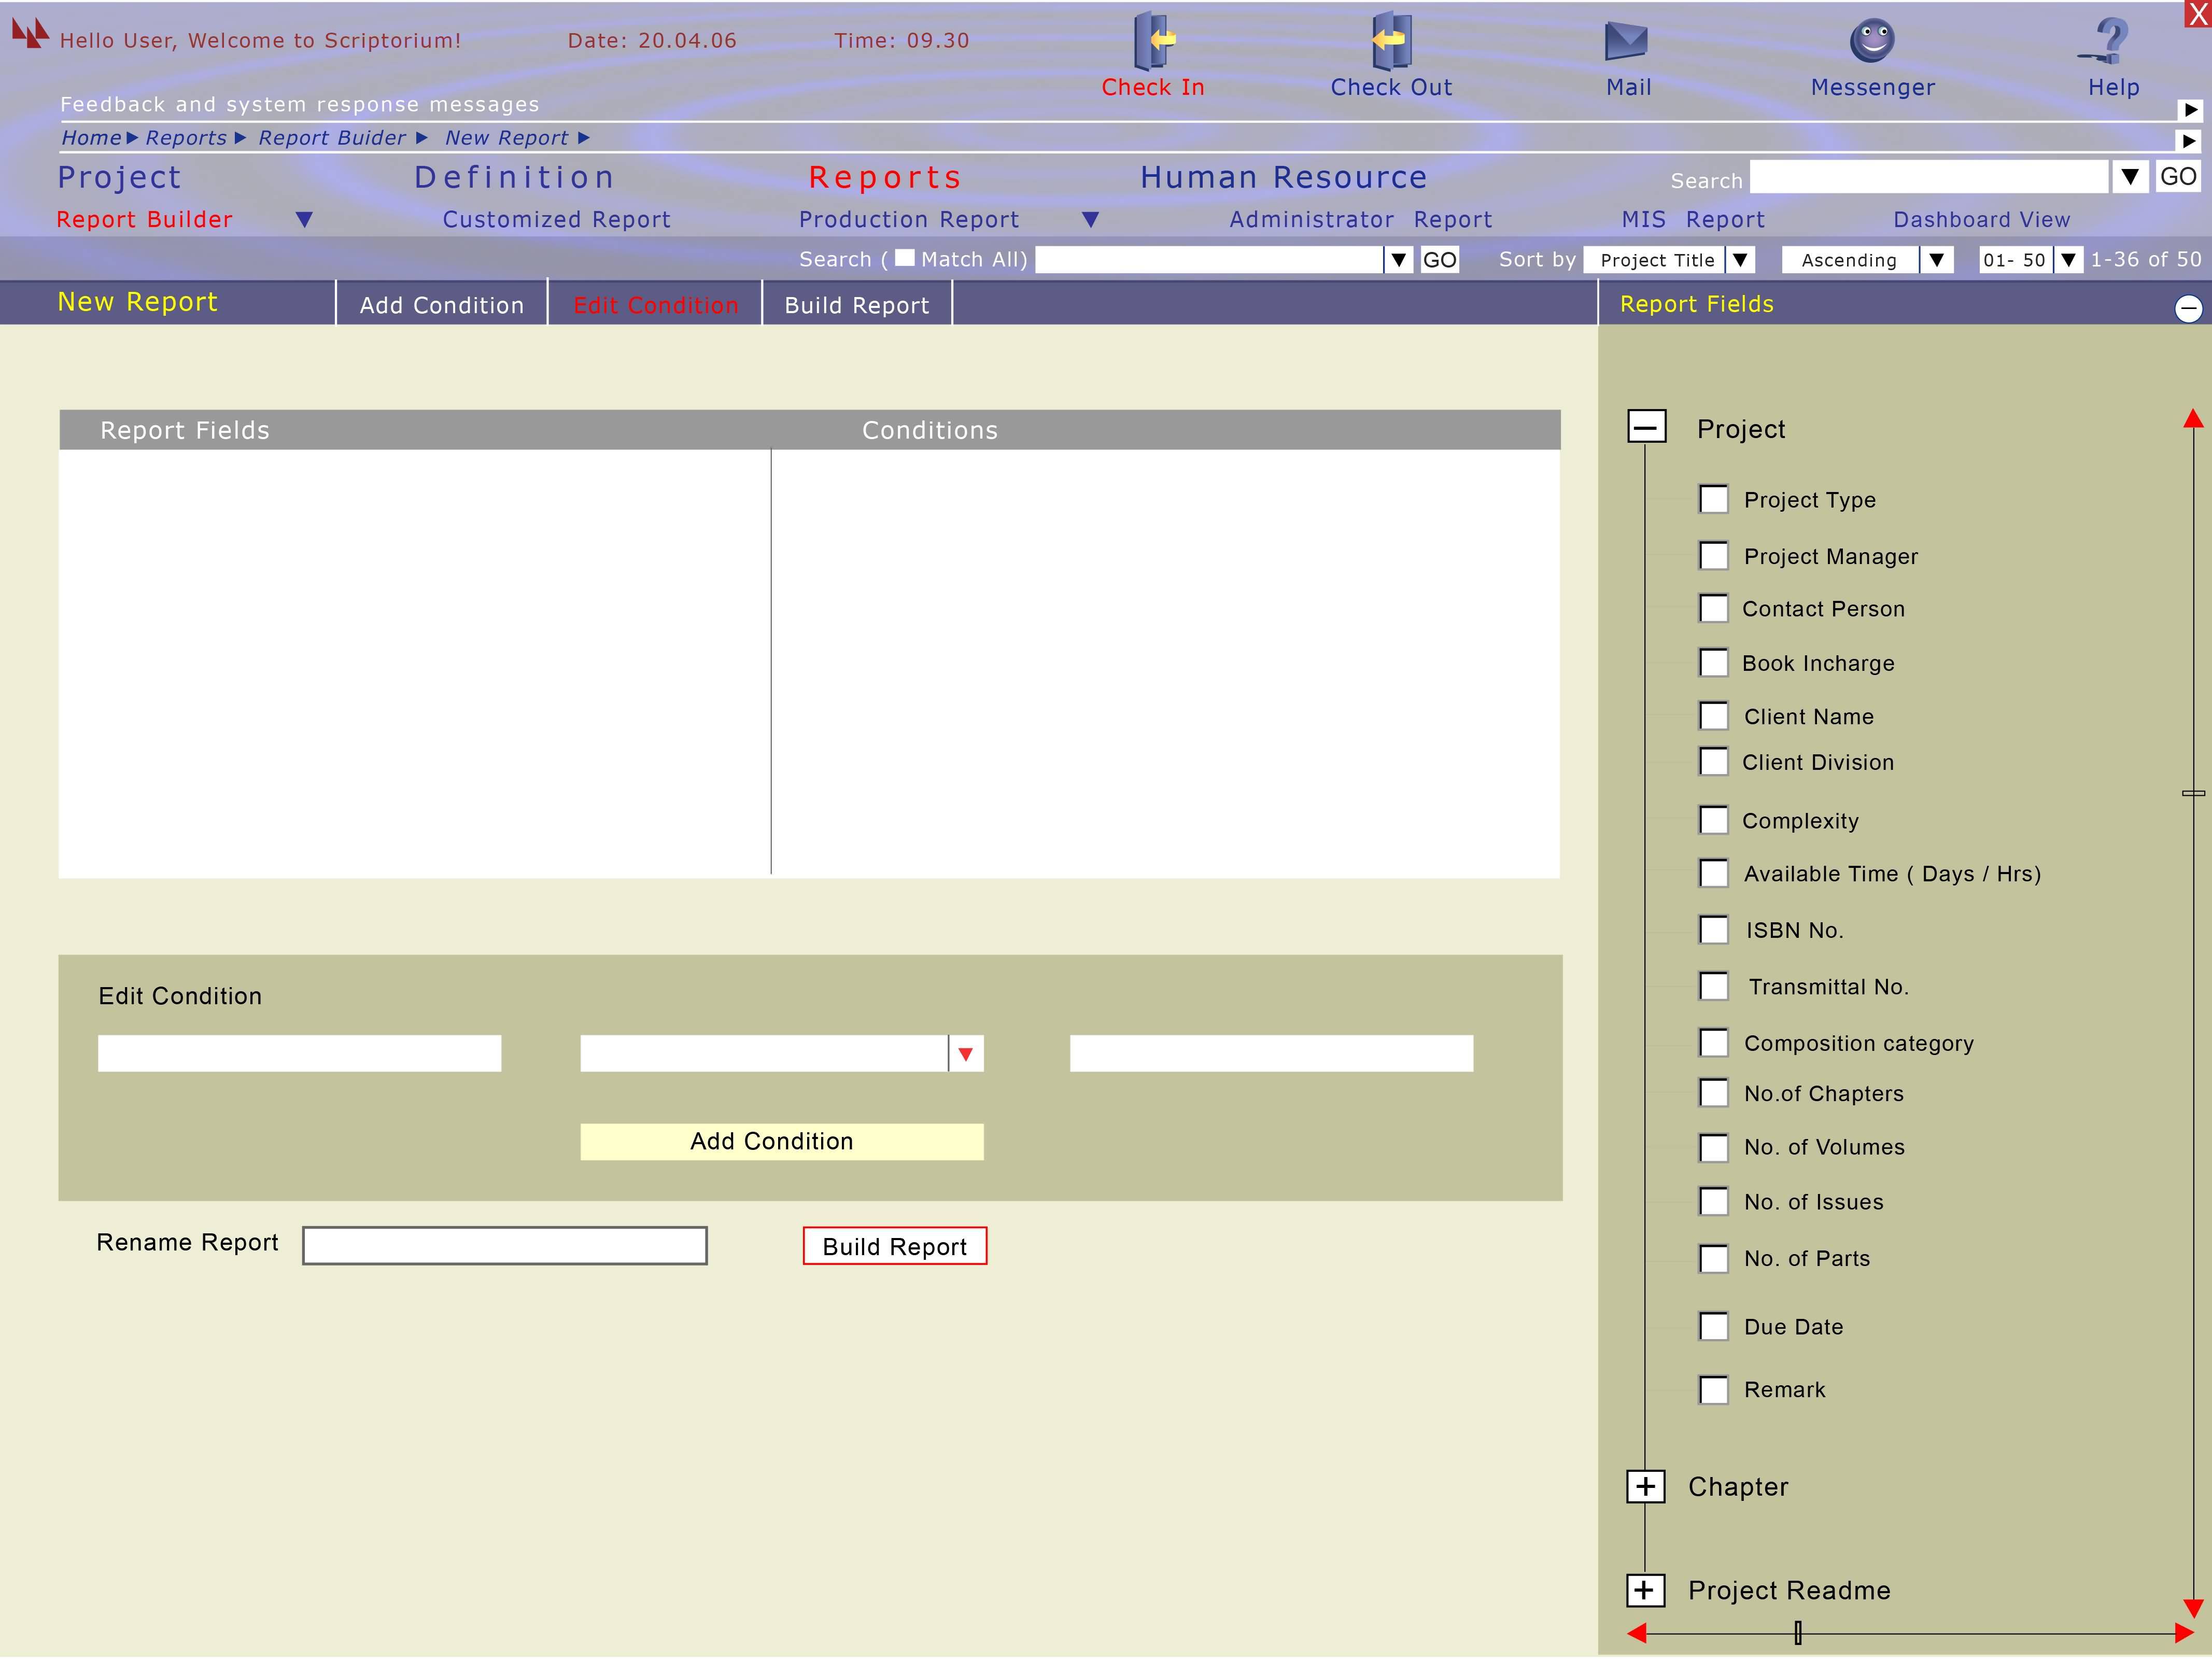Collapse the Project tree node
The image size is (2212, 1659).
(x=1646, y=427)
